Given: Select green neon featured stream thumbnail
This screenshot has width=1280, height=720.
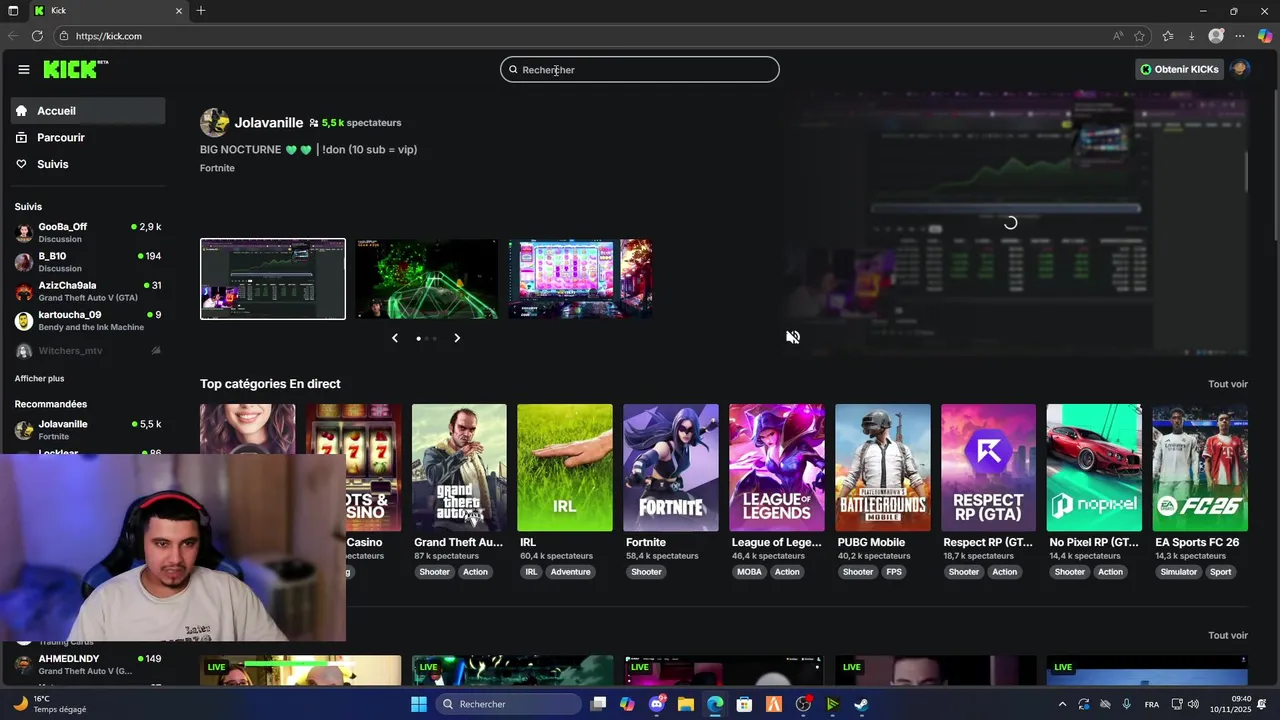Looking at the screenshot, I should pos(427,279).
